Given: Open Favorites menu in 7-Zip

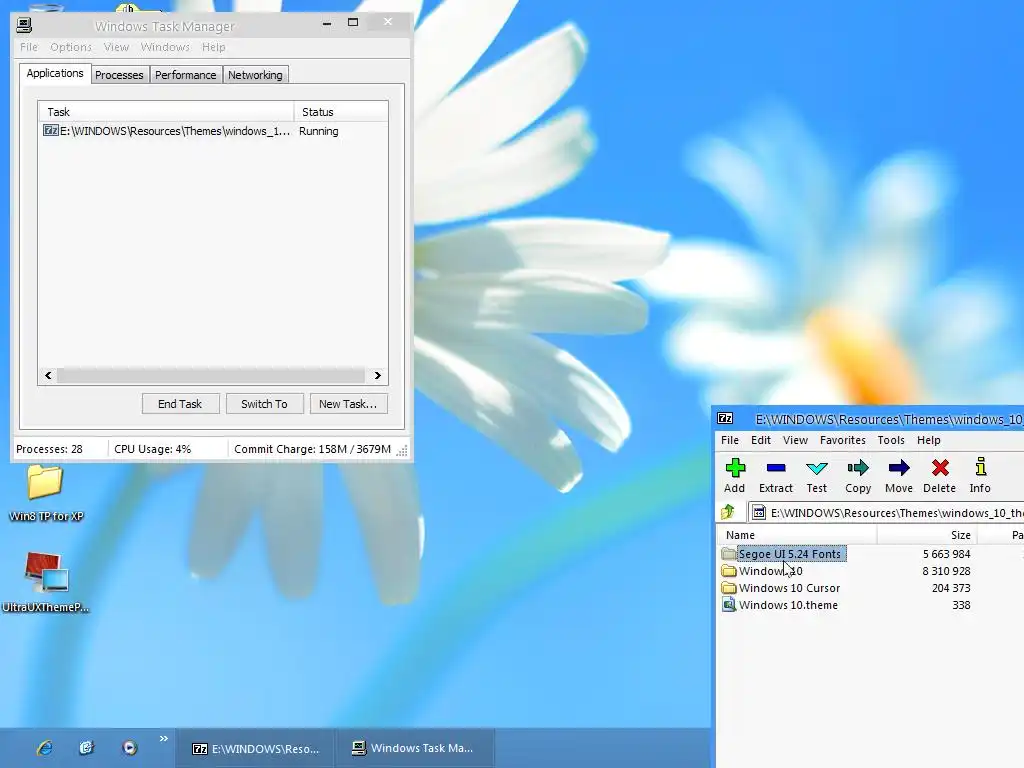Looking at the screenshot, I should (x=842, y=440).
